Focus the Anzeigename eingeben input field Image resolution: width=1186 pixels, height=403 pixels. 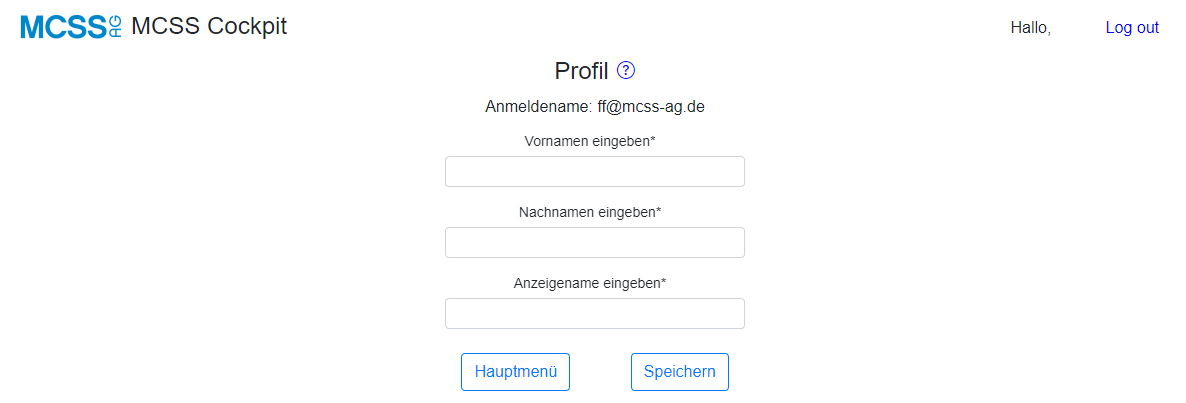(595, 314)
